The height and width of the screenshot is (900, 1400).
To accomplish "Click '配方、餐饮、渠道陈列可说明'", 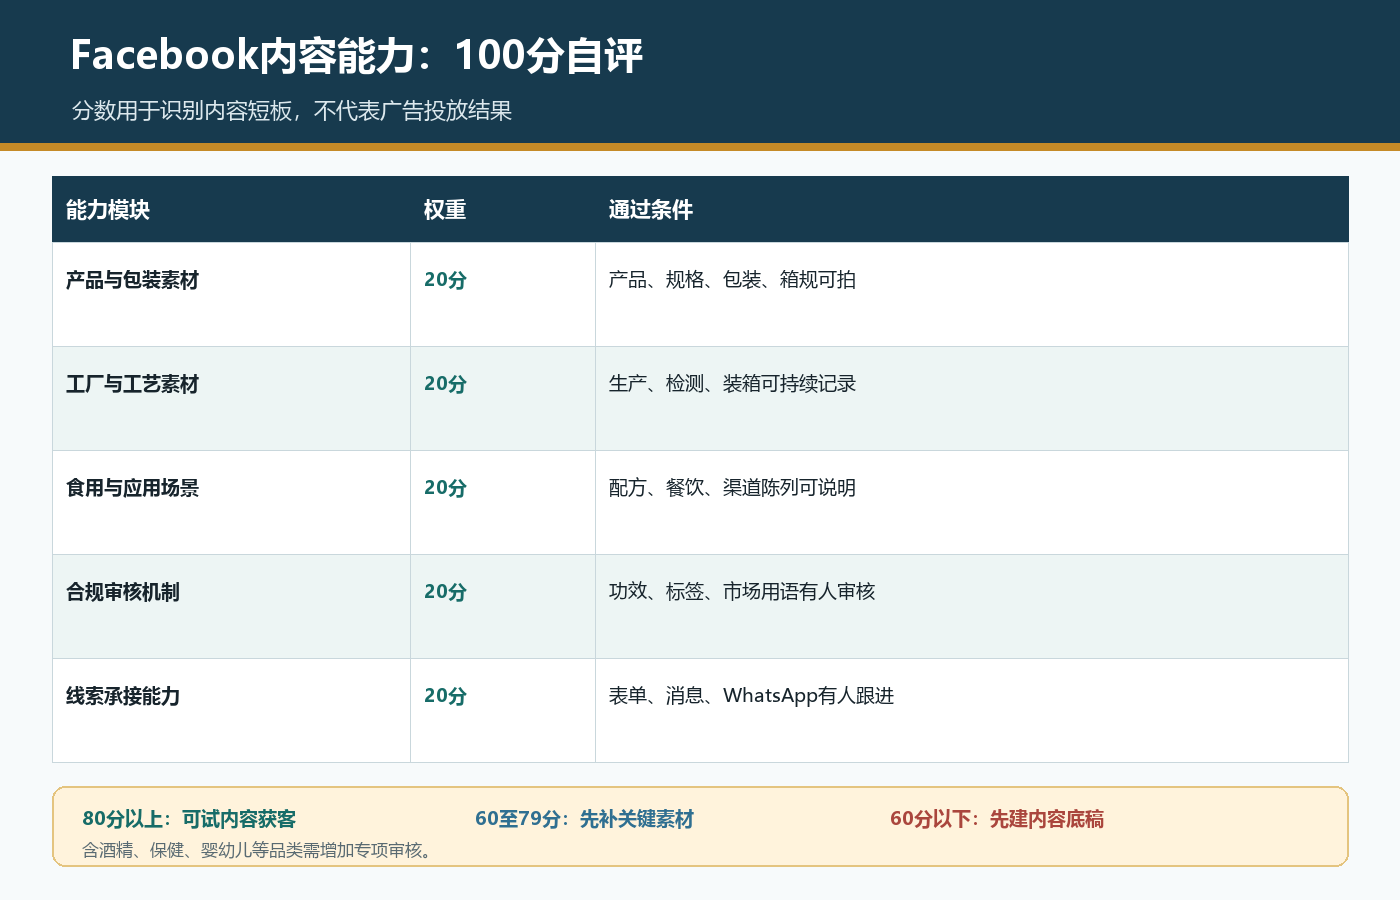I will pyautogui.click(x=732, y=488).
